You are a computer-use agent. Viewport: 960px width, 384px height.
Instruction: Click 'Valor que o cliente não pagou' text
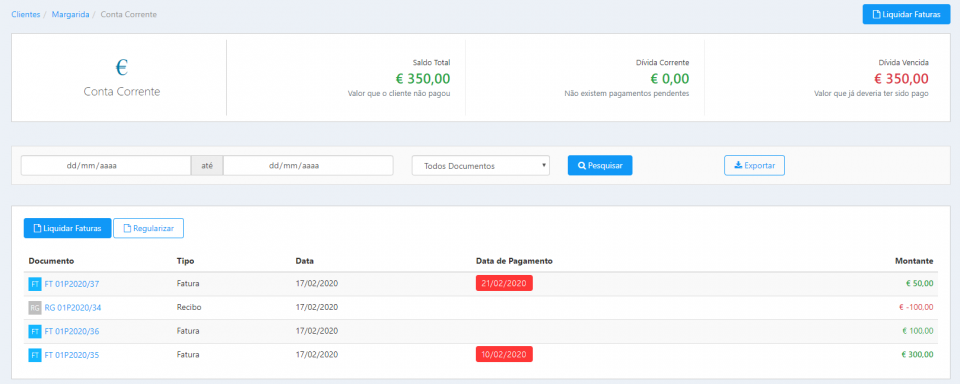tap(400, 94)
